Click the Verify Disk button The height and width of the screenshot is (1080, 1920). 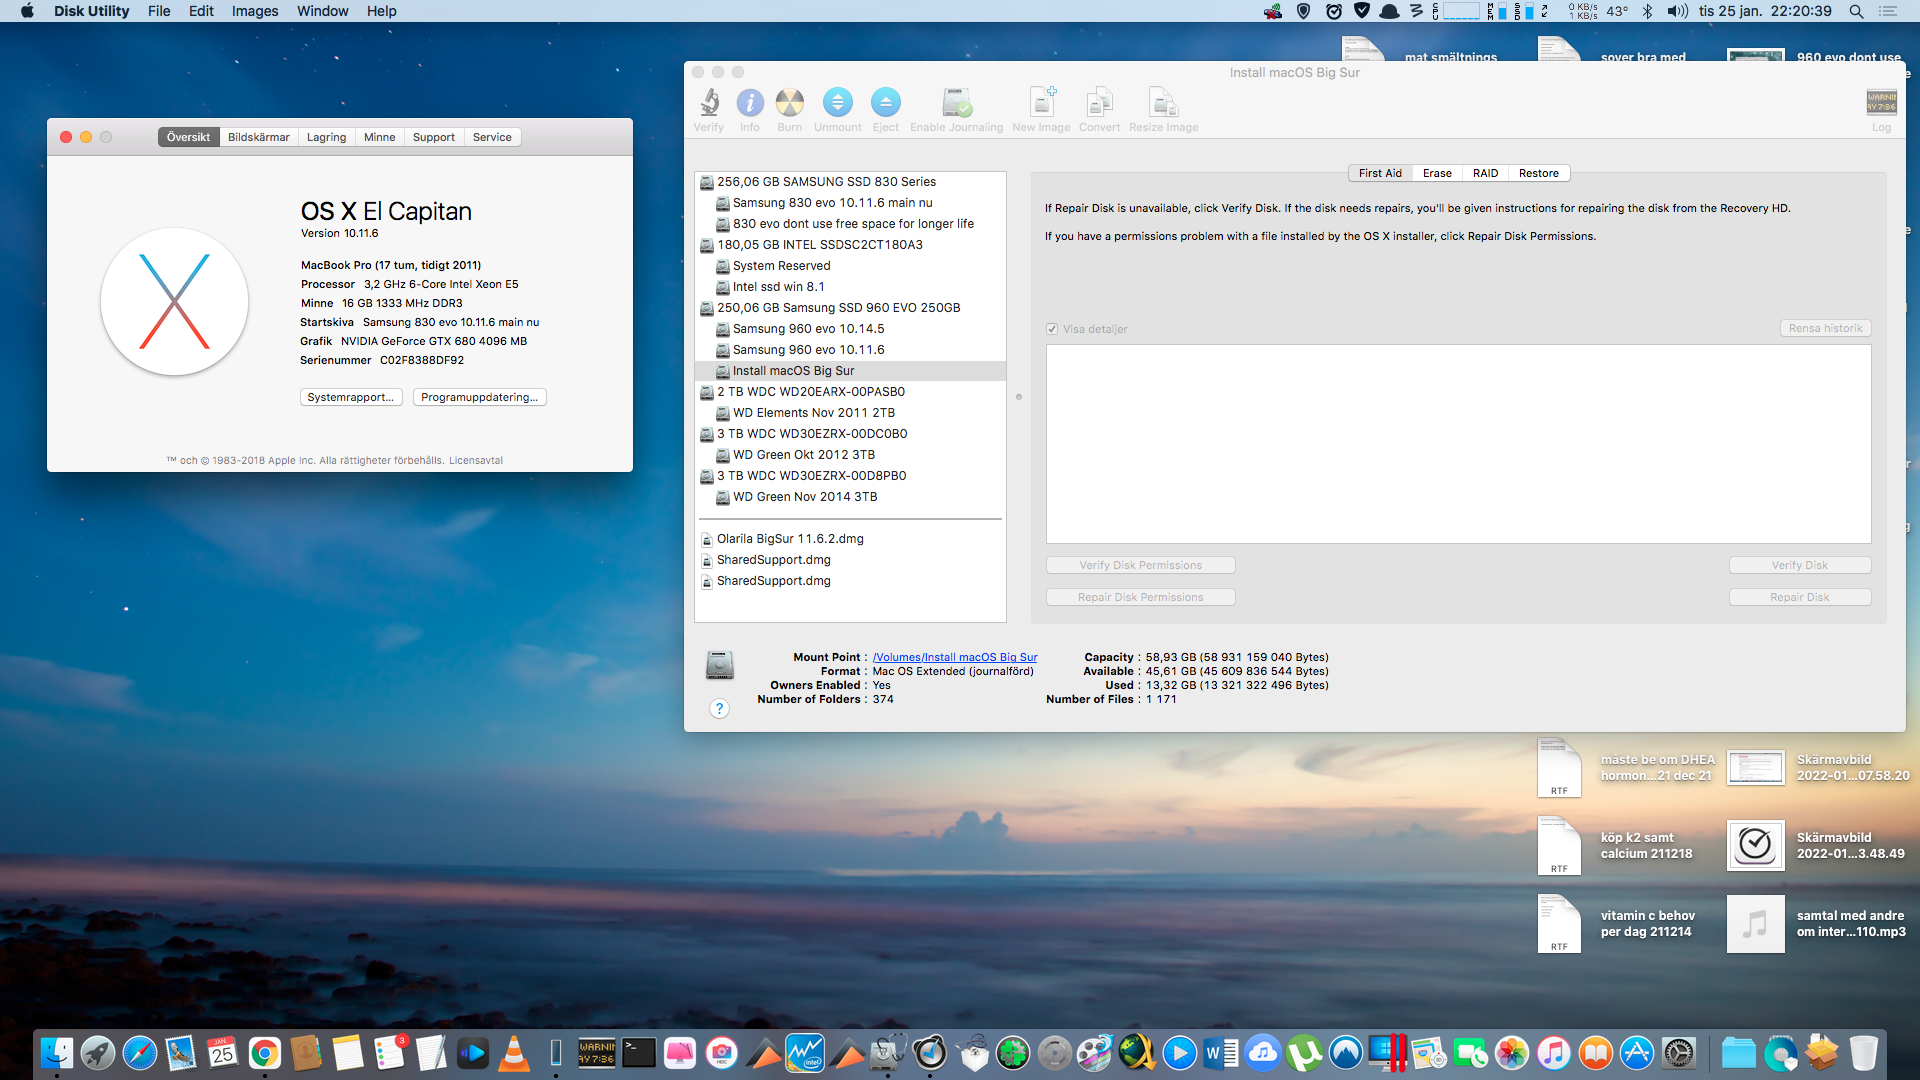[1800, 565]
